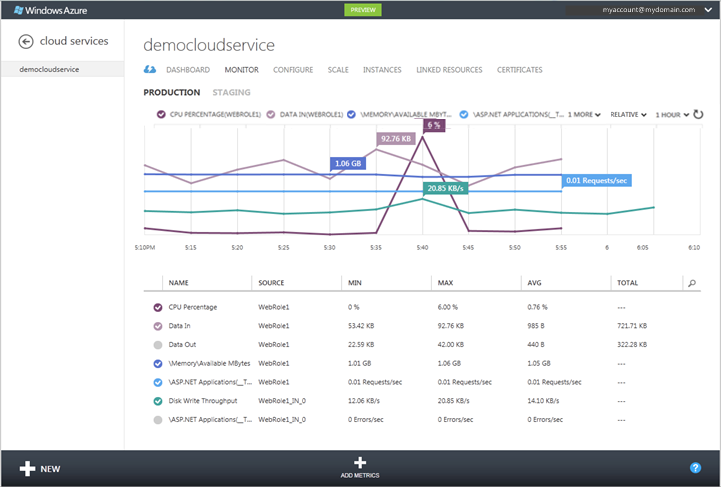Toggle Disk Write Throughput checkbox
This screenshot has height=487, width=721.
coord(158,401)
